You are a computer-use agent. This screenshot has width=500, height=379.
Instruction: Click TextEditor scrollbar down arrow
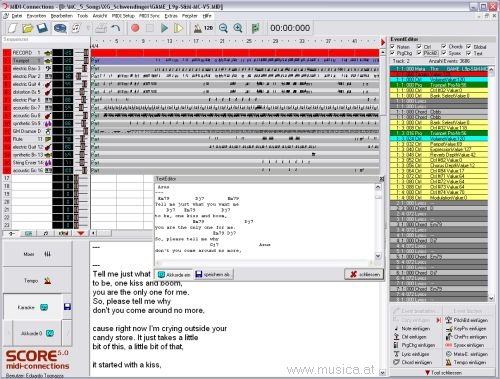378,256
